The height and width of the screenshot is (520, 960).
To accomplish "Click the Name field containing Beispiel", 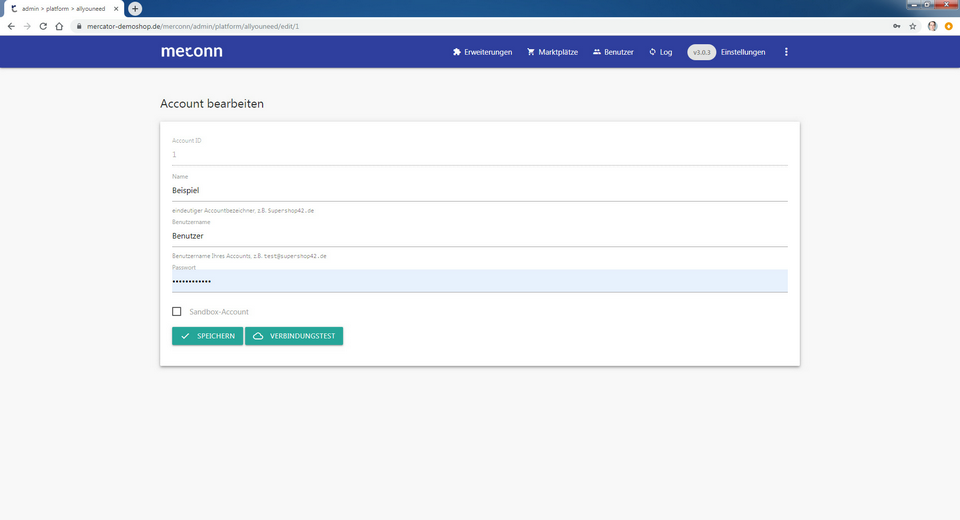I will pos(479,190).
